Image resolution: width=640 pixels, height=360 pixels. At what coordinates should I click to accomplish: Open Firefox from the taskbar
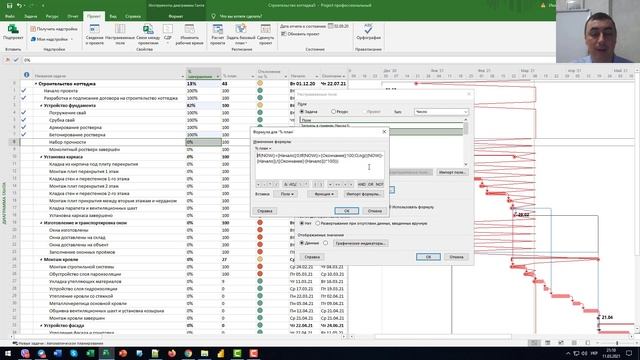(172, 353)
